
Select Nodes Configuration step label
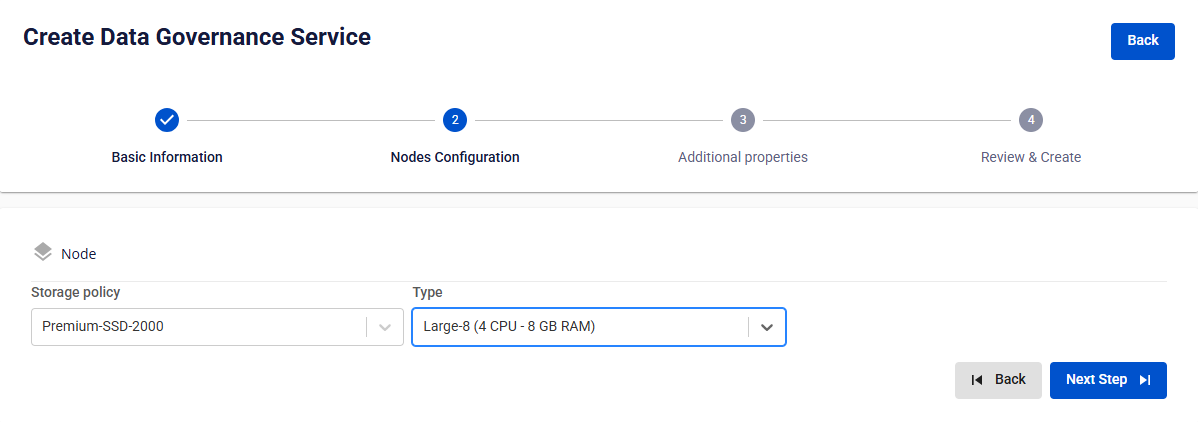pyautogui.click(x=455, y=157)
